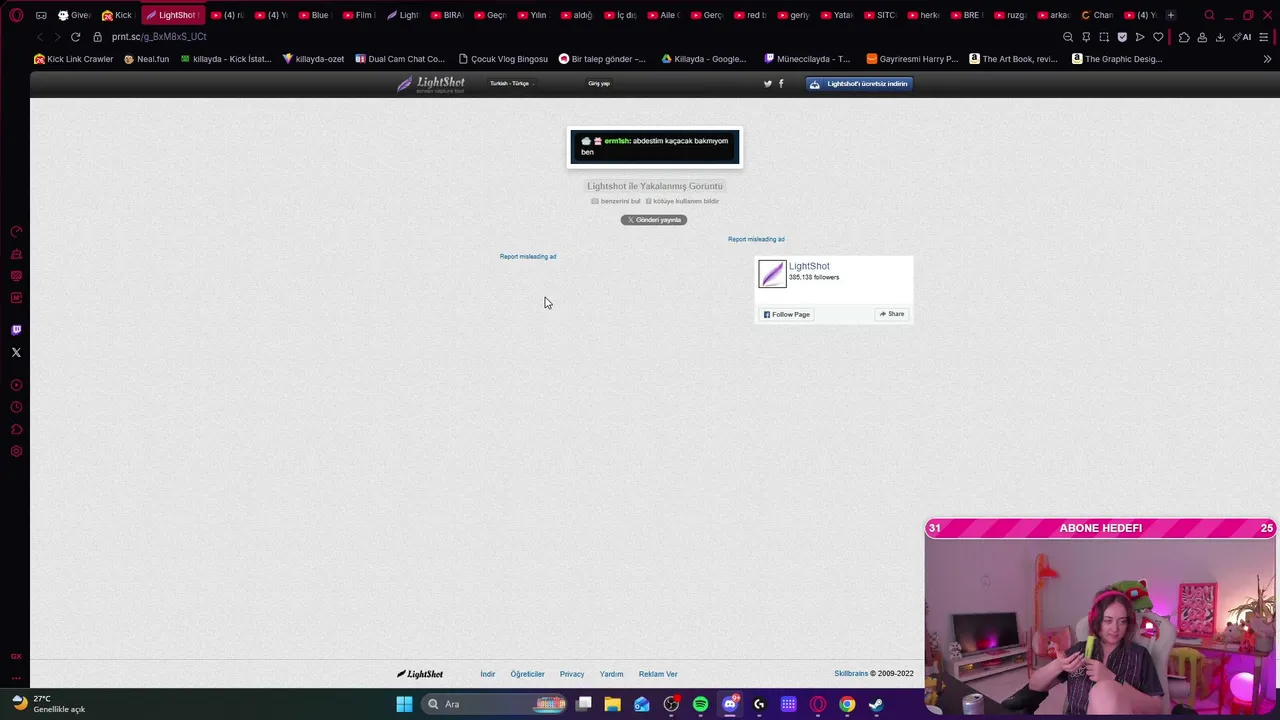1280x720 pixels.
Task: Open the captured chat screenshot image
Action: (655, 147)
